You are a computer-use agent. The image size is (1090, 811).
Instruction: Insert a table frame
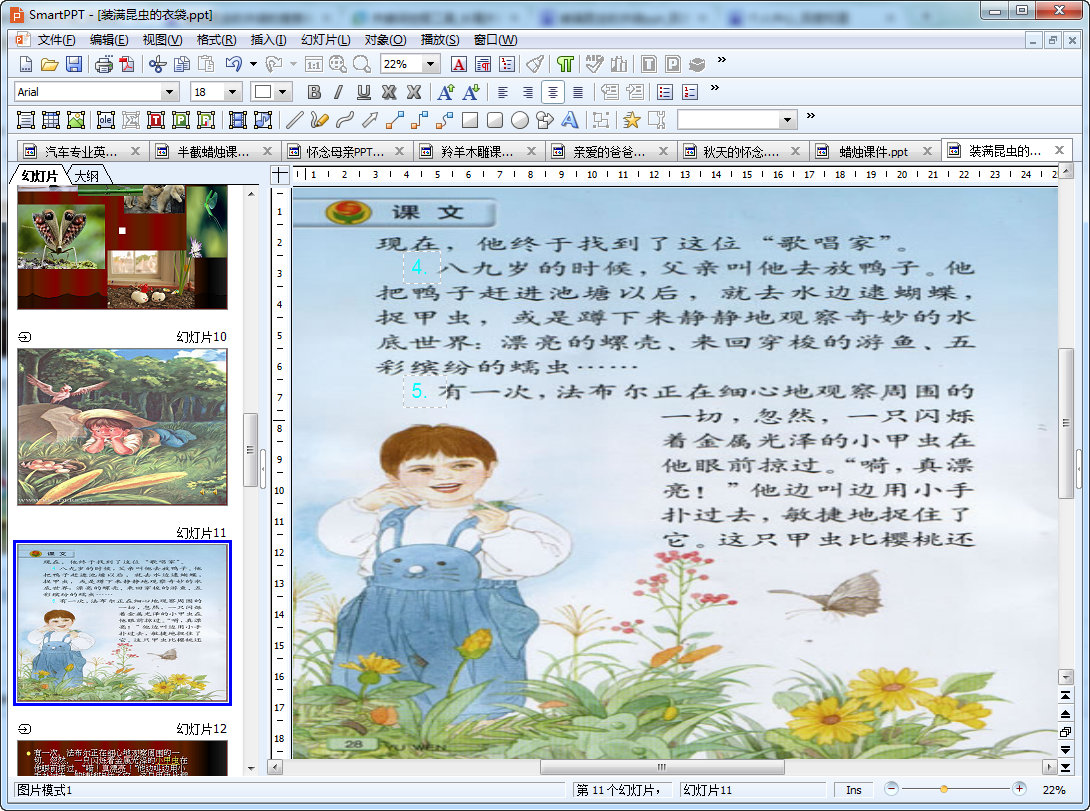(x=51, y=120)
